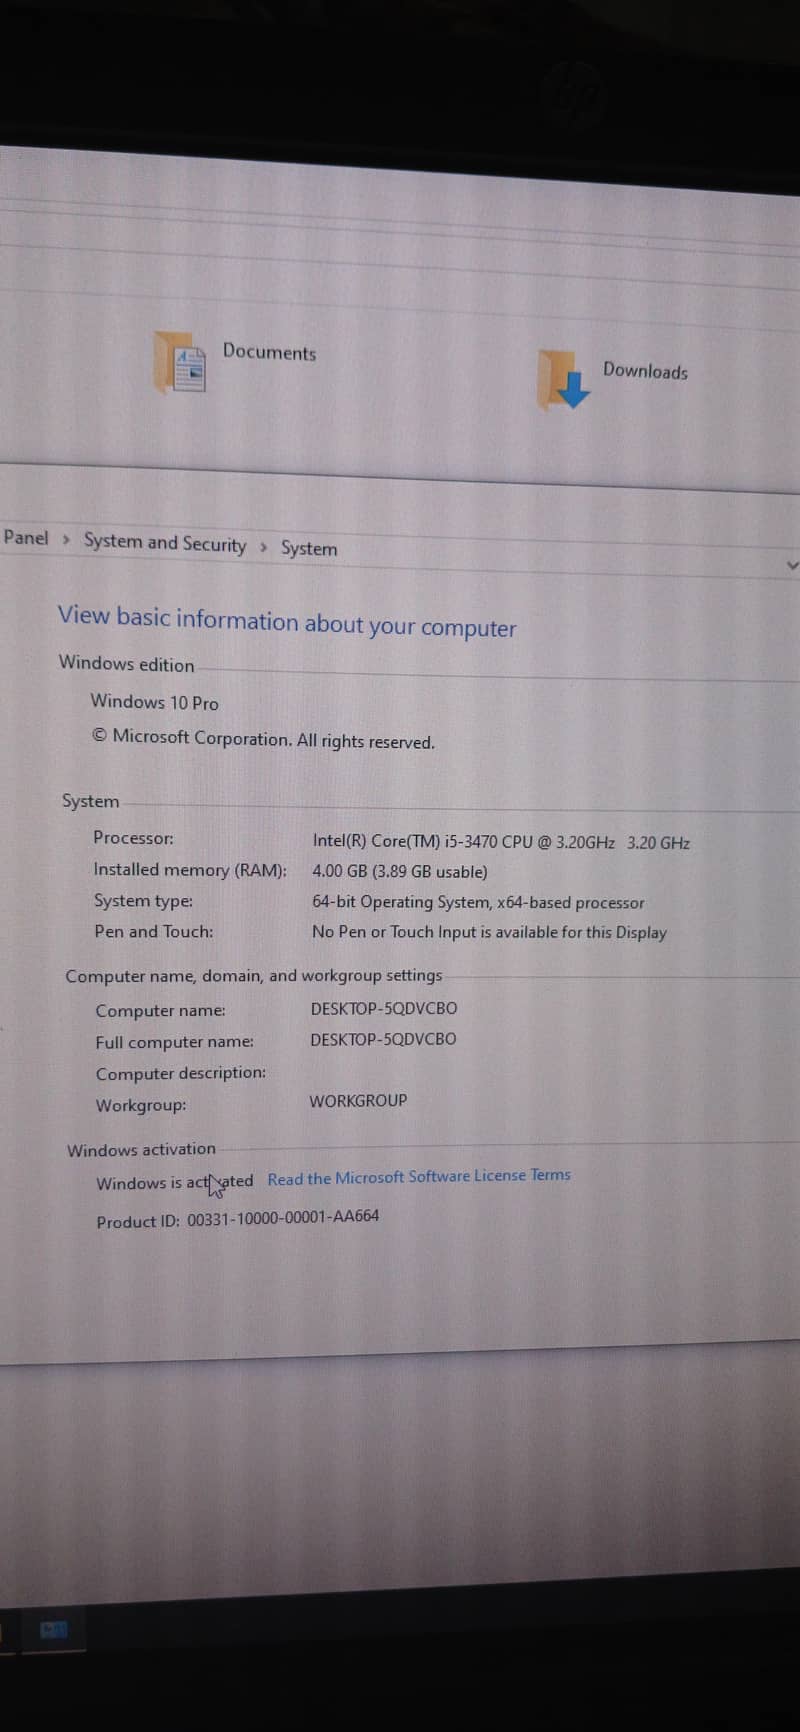Read the Microsoft Software License Terms

(419, 1177)
